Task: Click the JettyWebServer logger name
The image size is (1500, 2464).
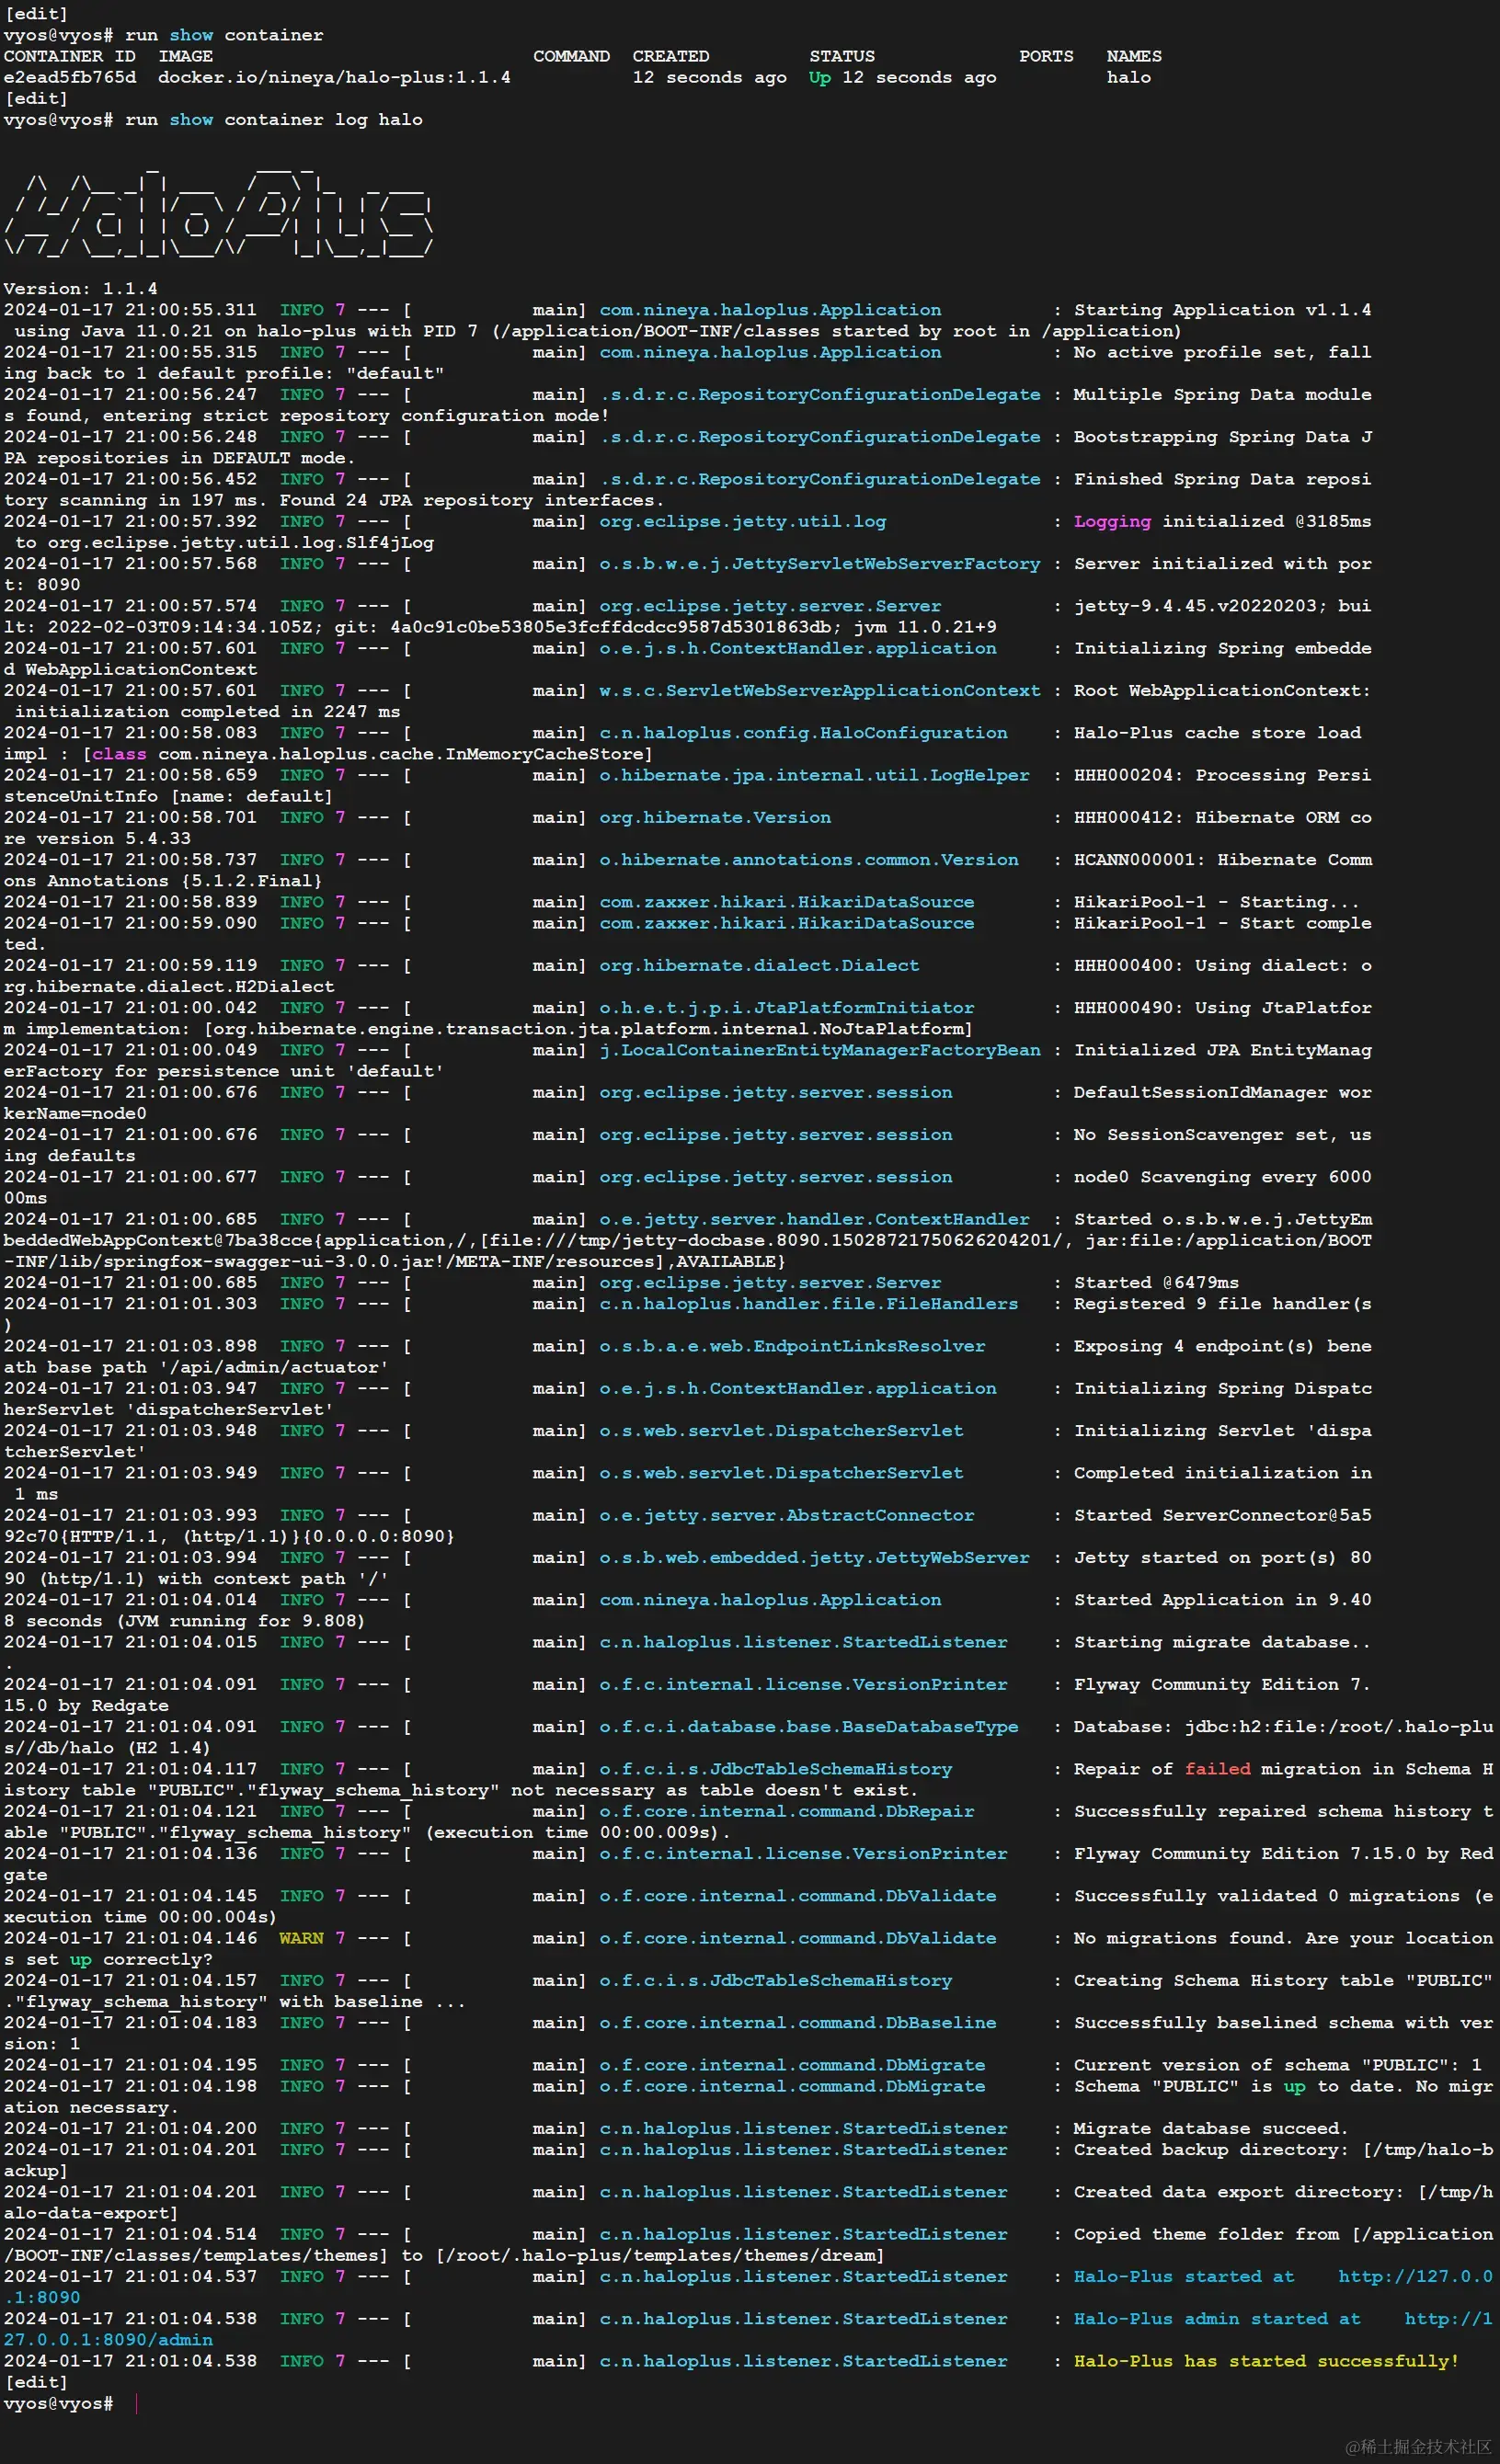Action: tap(814, 1557)
